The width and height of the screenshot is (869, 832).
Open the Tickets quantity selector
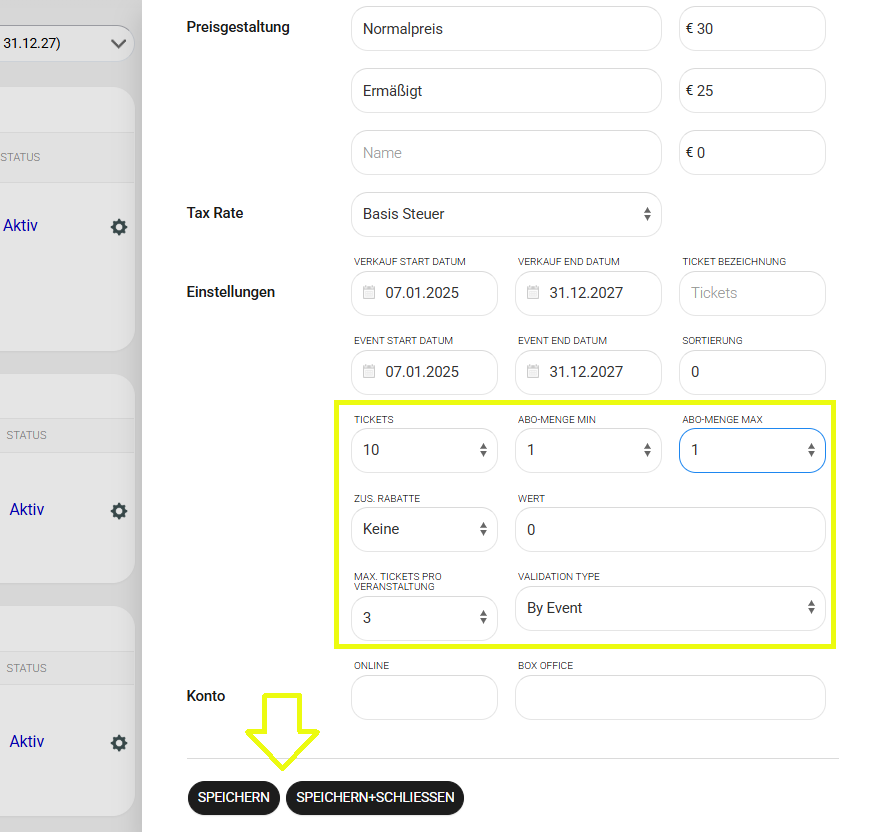424,450
